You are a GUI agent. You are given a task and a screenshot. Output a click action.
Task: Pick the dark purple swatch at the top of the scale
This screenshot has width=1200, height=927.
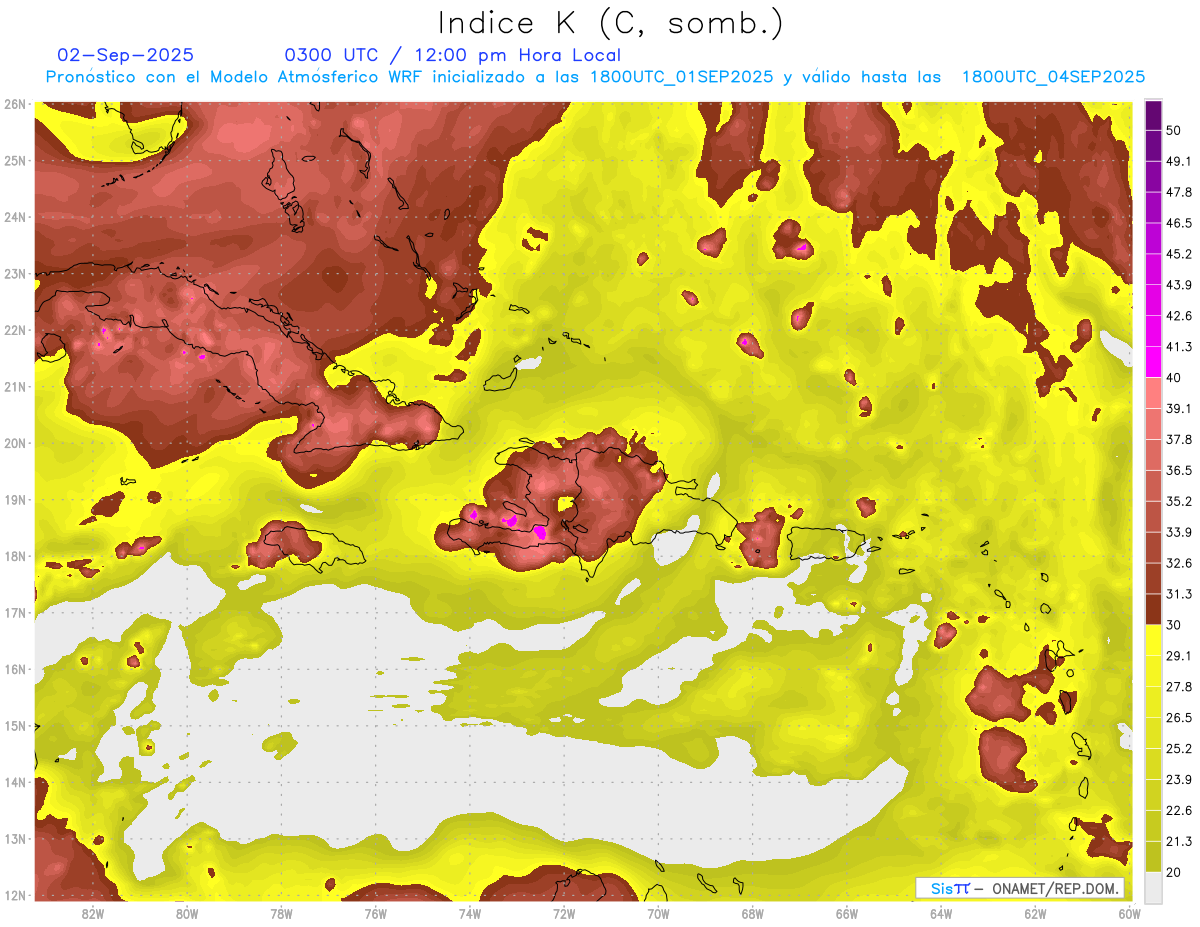click(1153, 115)
